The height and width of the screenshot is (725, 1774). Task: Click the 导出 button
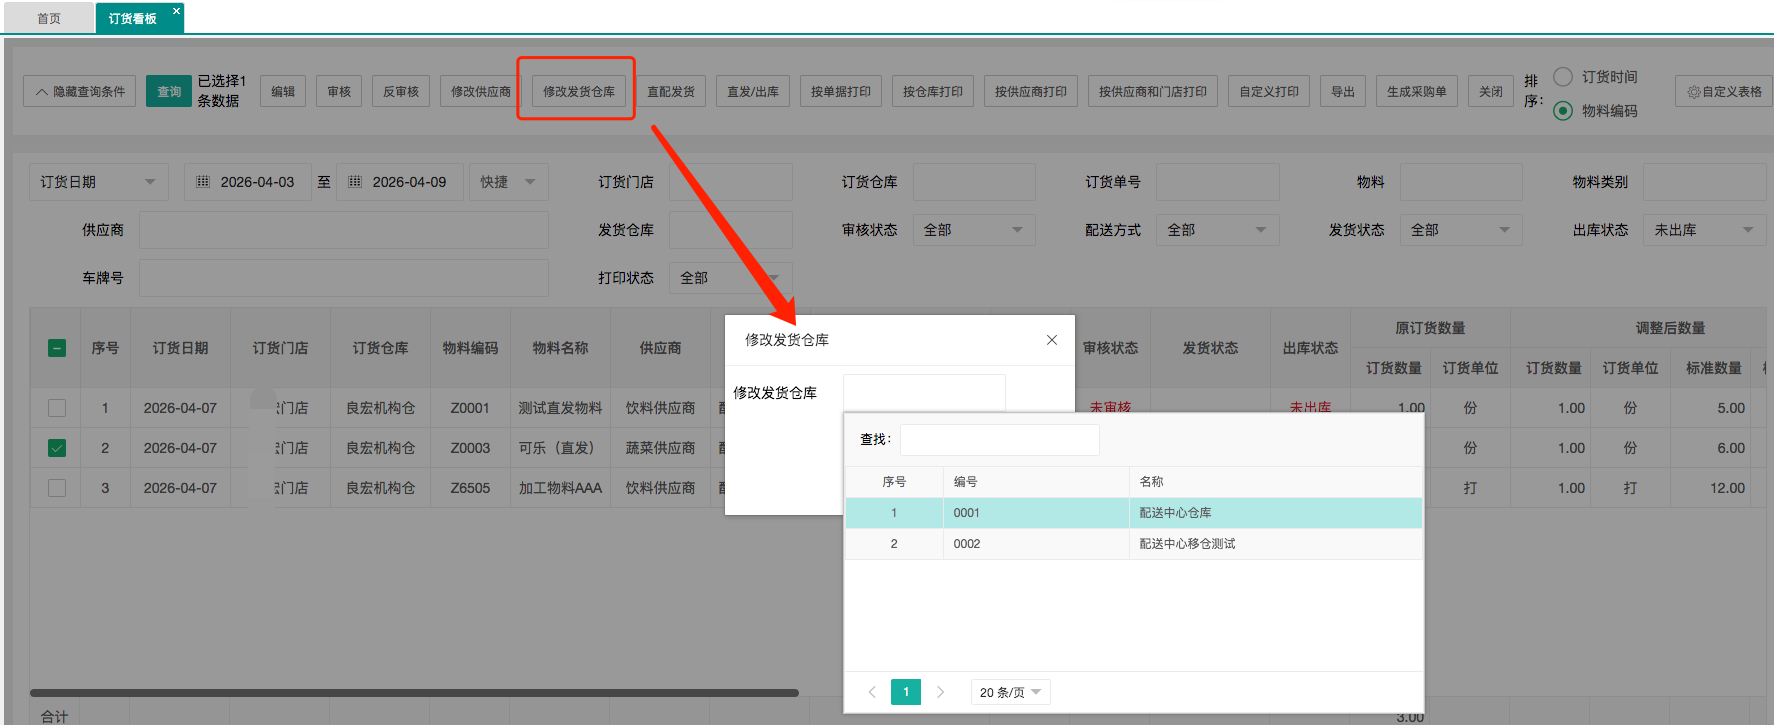click(1343, 92)
